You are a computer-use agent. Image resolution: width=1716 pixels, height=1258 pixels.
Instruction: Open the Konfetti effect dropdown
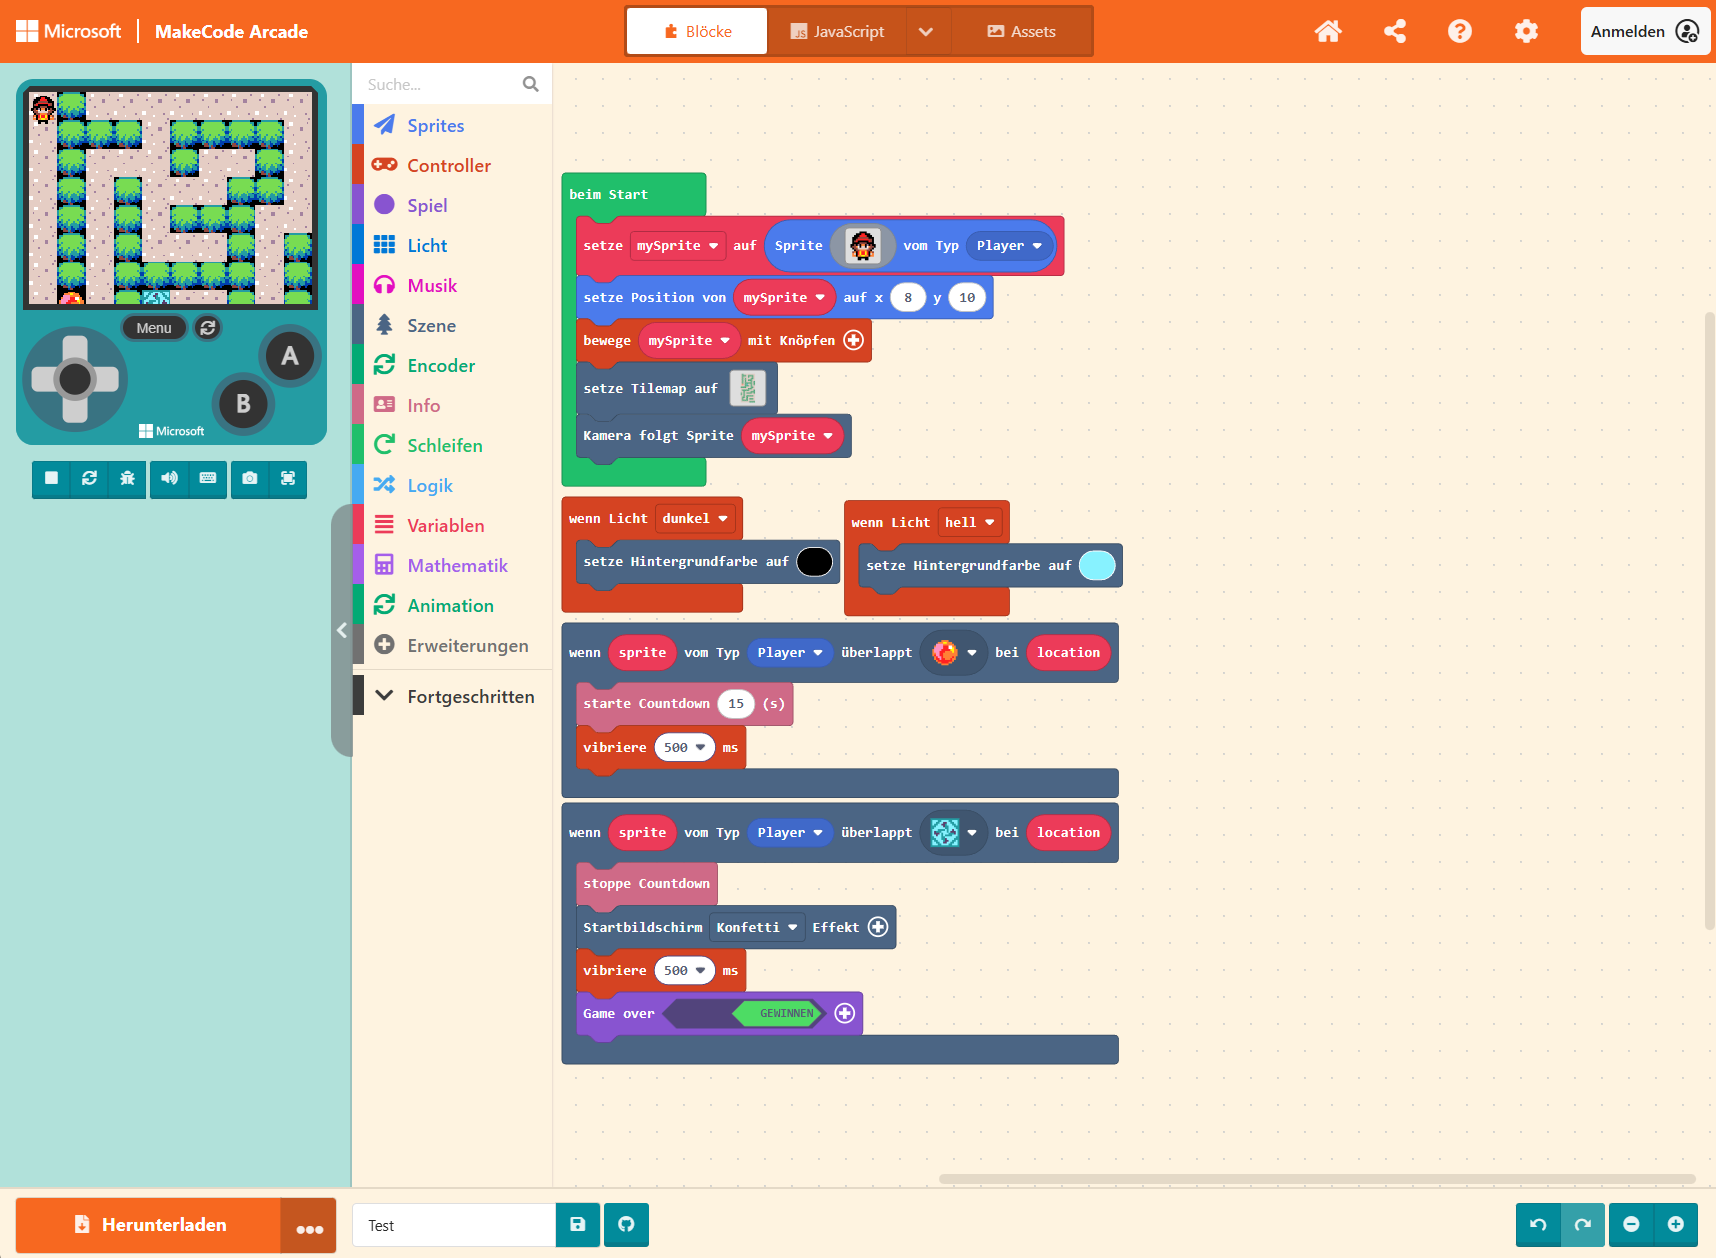click(756, 928)
